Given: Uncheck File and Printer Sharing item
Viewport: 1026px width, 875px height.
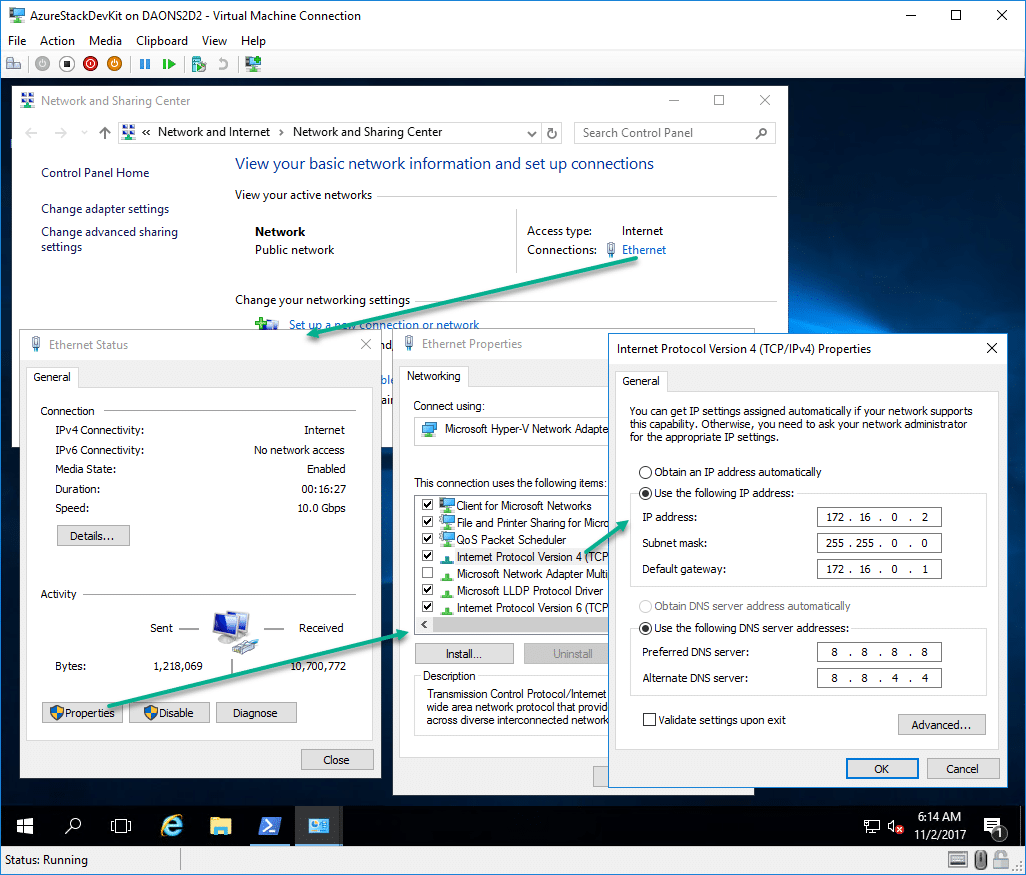Looking at the screenshot, I should [427, 522].
